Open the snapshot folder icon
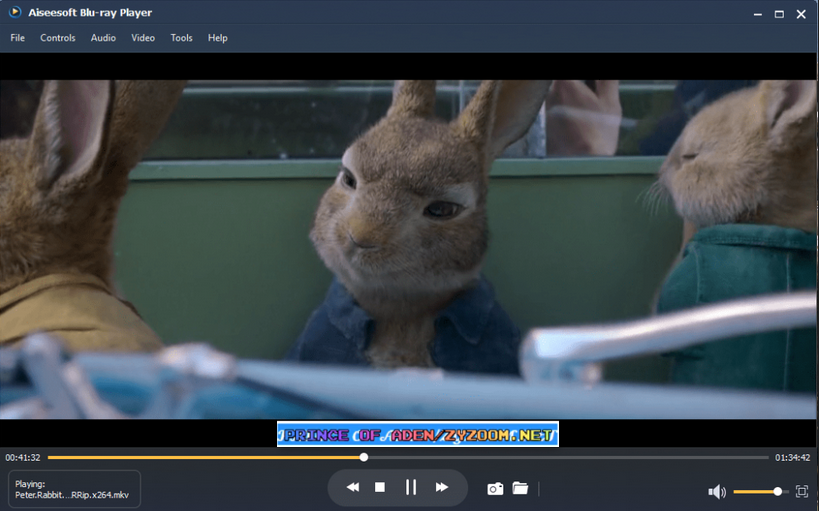This screenshot has height=511, width=819. click(x=520, y=488)
